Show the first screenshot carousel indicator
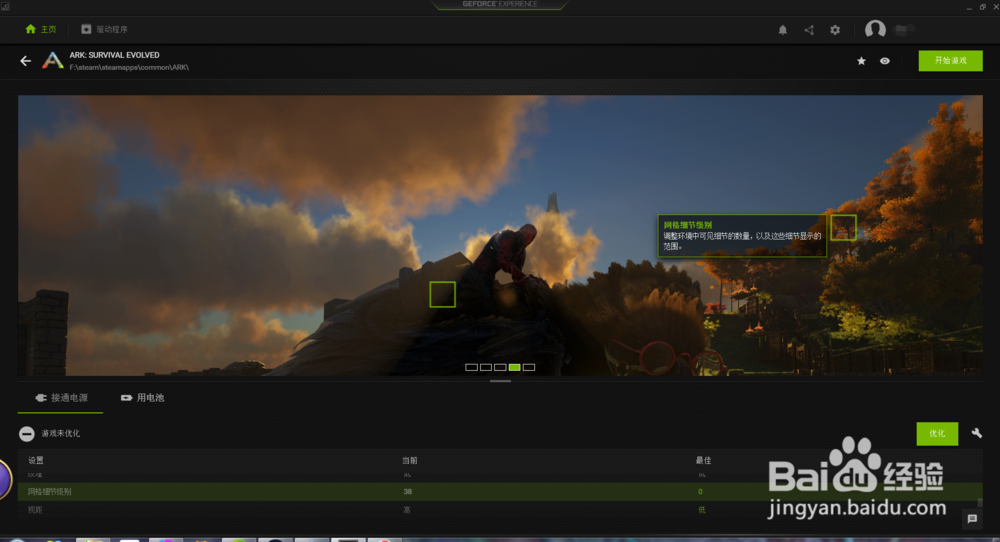 [471, 367]
